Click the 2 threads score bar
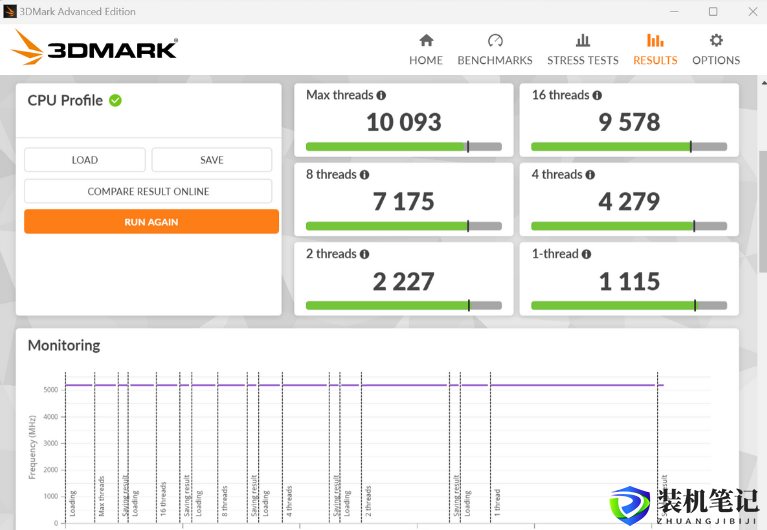Screen dimensions: 767x530 [404, 305]
